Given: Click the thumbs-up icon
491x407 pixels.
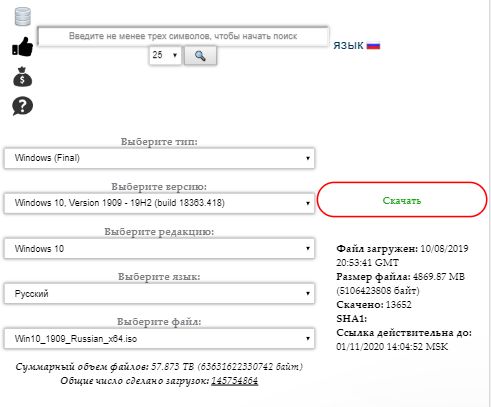Looking at the screenshot, I should (x=22, y=46).
